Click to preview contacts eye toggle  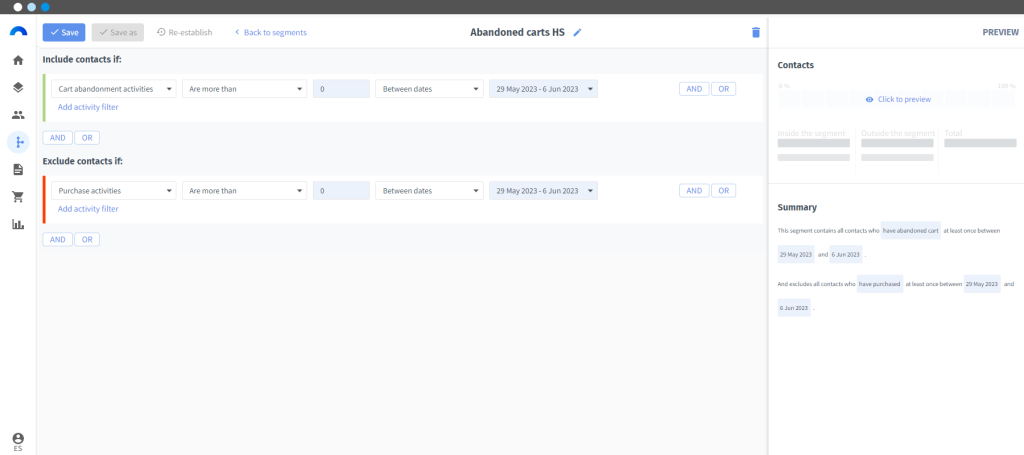pyautogui.click(x=897, y=99)
